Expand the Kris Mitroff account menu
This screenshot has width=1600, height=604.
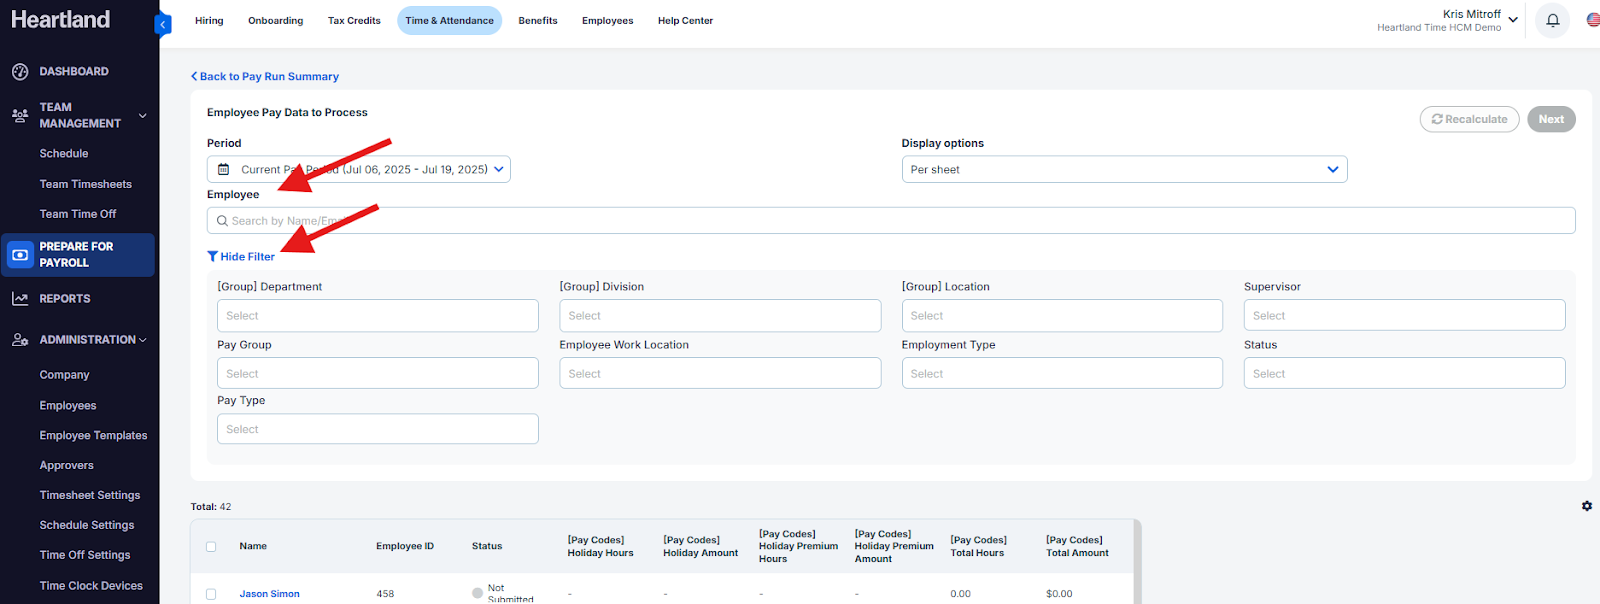pyautogui.click(x=1512, y=20)
